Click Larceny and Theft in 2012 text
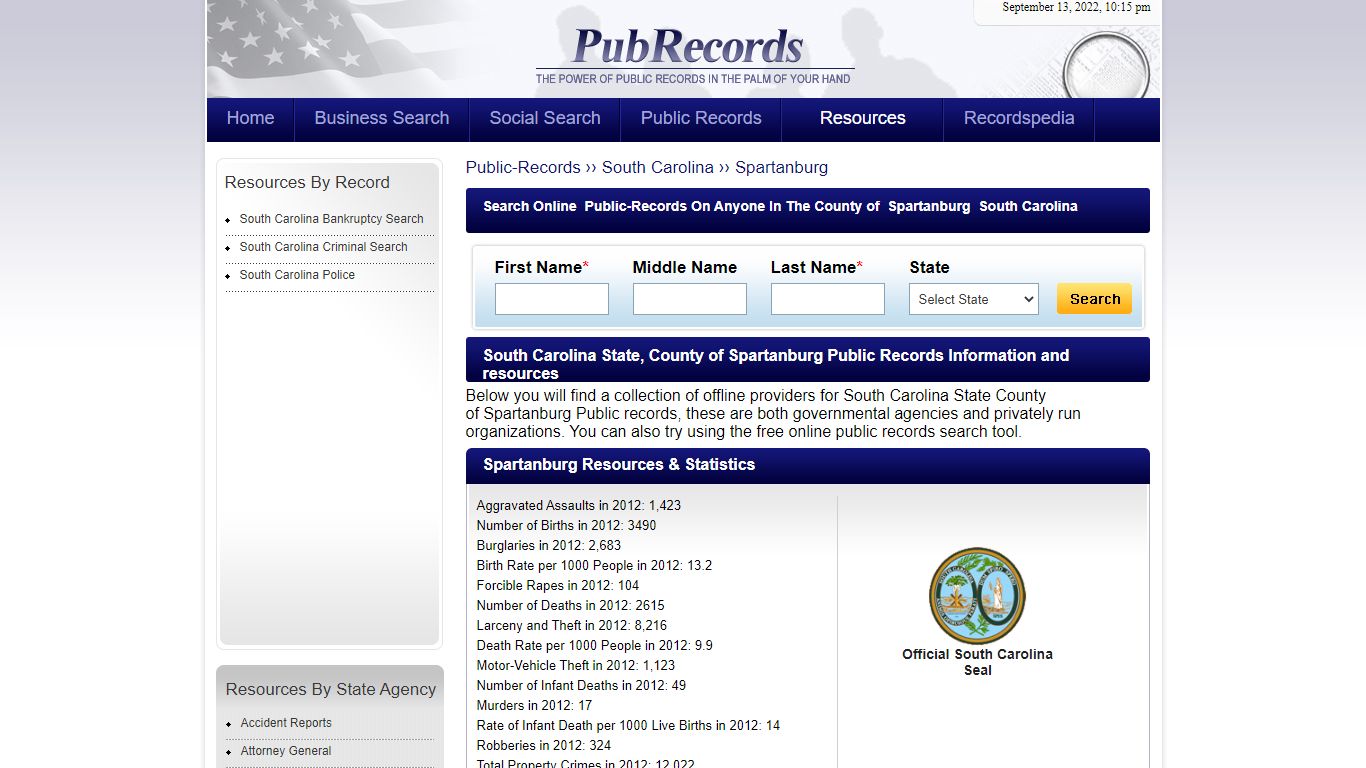 coord(572,626)
